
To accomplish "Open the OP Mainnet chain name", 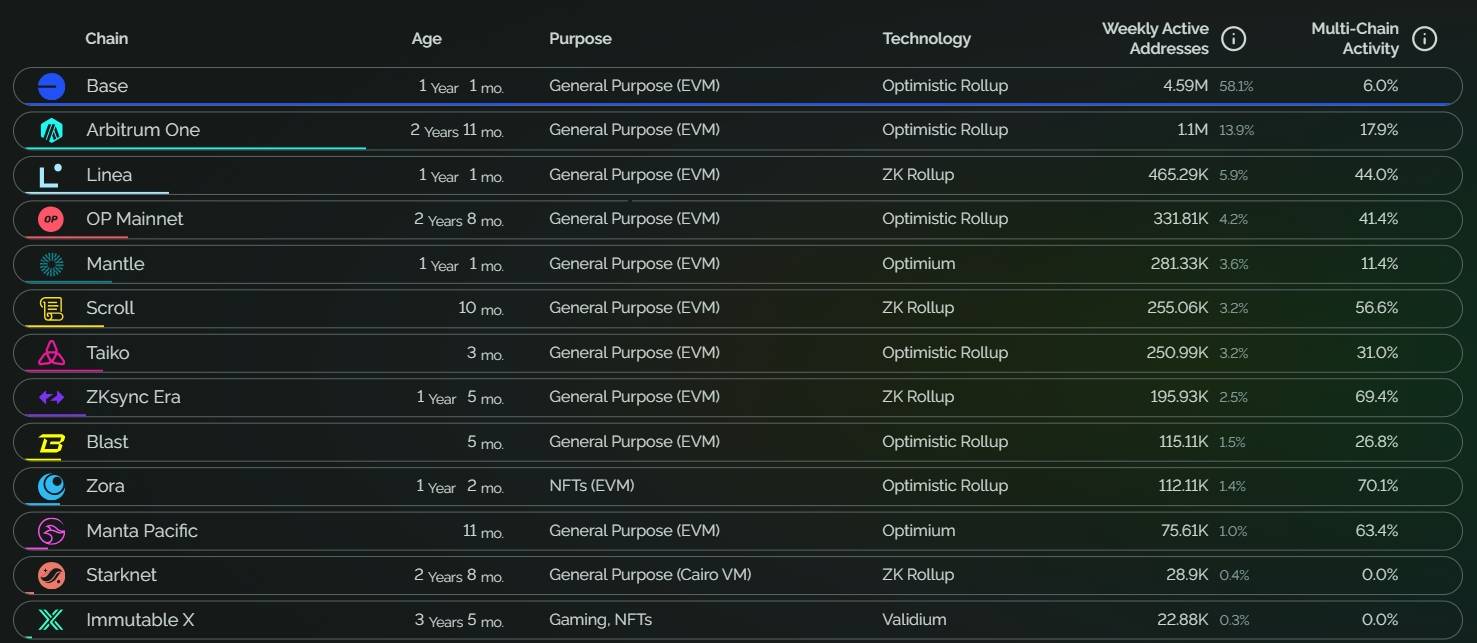I will pos(135,219).
